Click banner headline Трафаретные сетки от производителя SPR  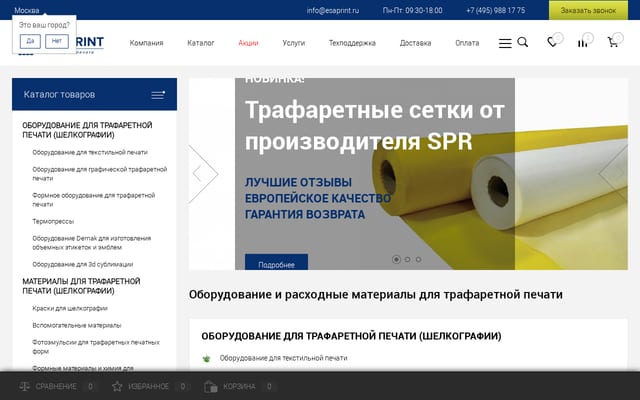[x=375, y=126]
